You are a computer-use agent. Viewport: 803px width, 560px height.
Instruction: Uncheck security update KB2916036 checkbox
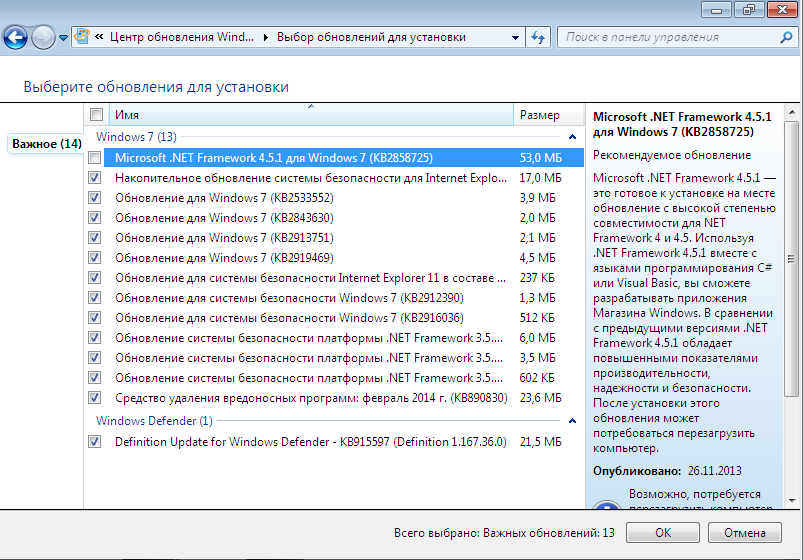[94, 318]
